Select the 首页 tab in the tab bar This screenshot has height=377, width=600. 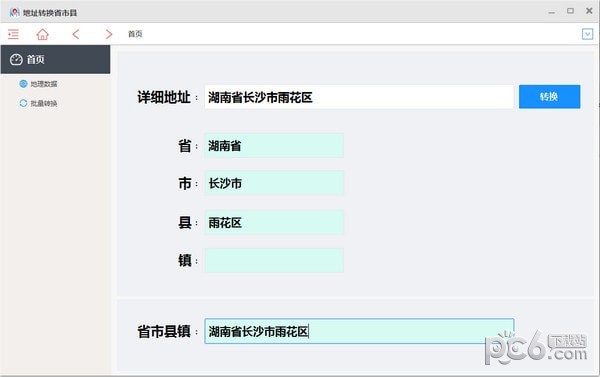[x=135, y=34]
